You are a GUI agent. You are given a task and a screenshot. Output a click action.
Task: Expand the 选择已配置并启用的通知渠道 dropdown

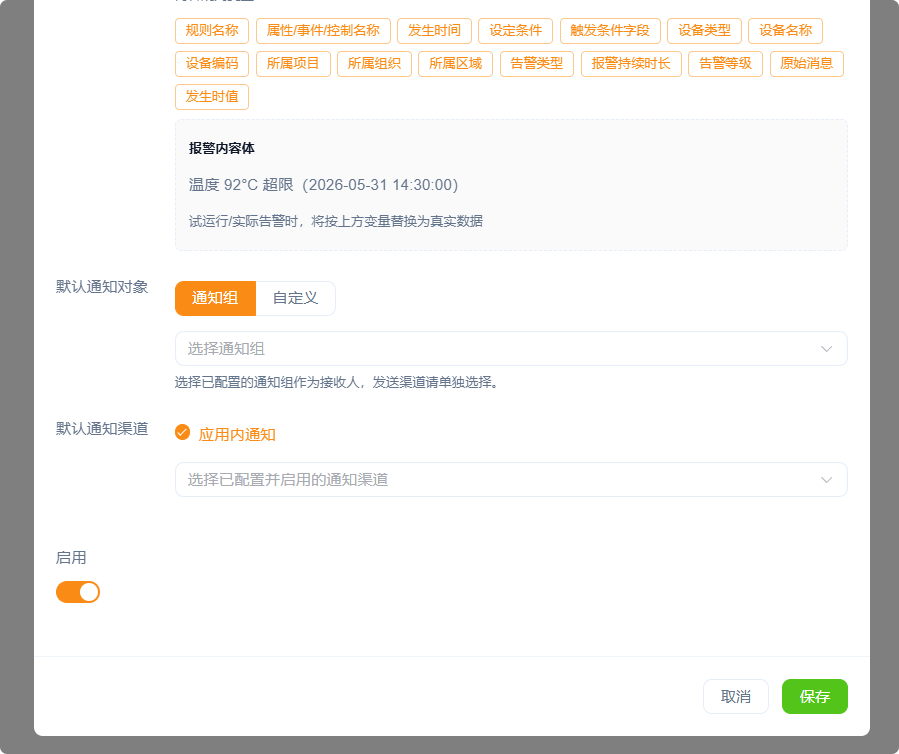coord(511,479)
